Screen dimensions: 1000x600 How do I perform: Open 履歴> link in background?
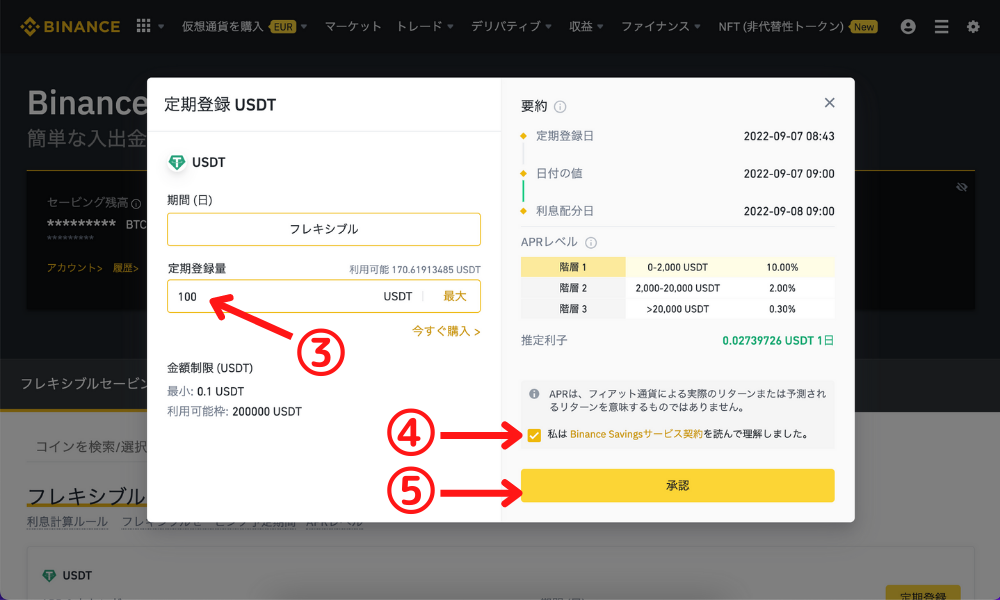[126, 268]
